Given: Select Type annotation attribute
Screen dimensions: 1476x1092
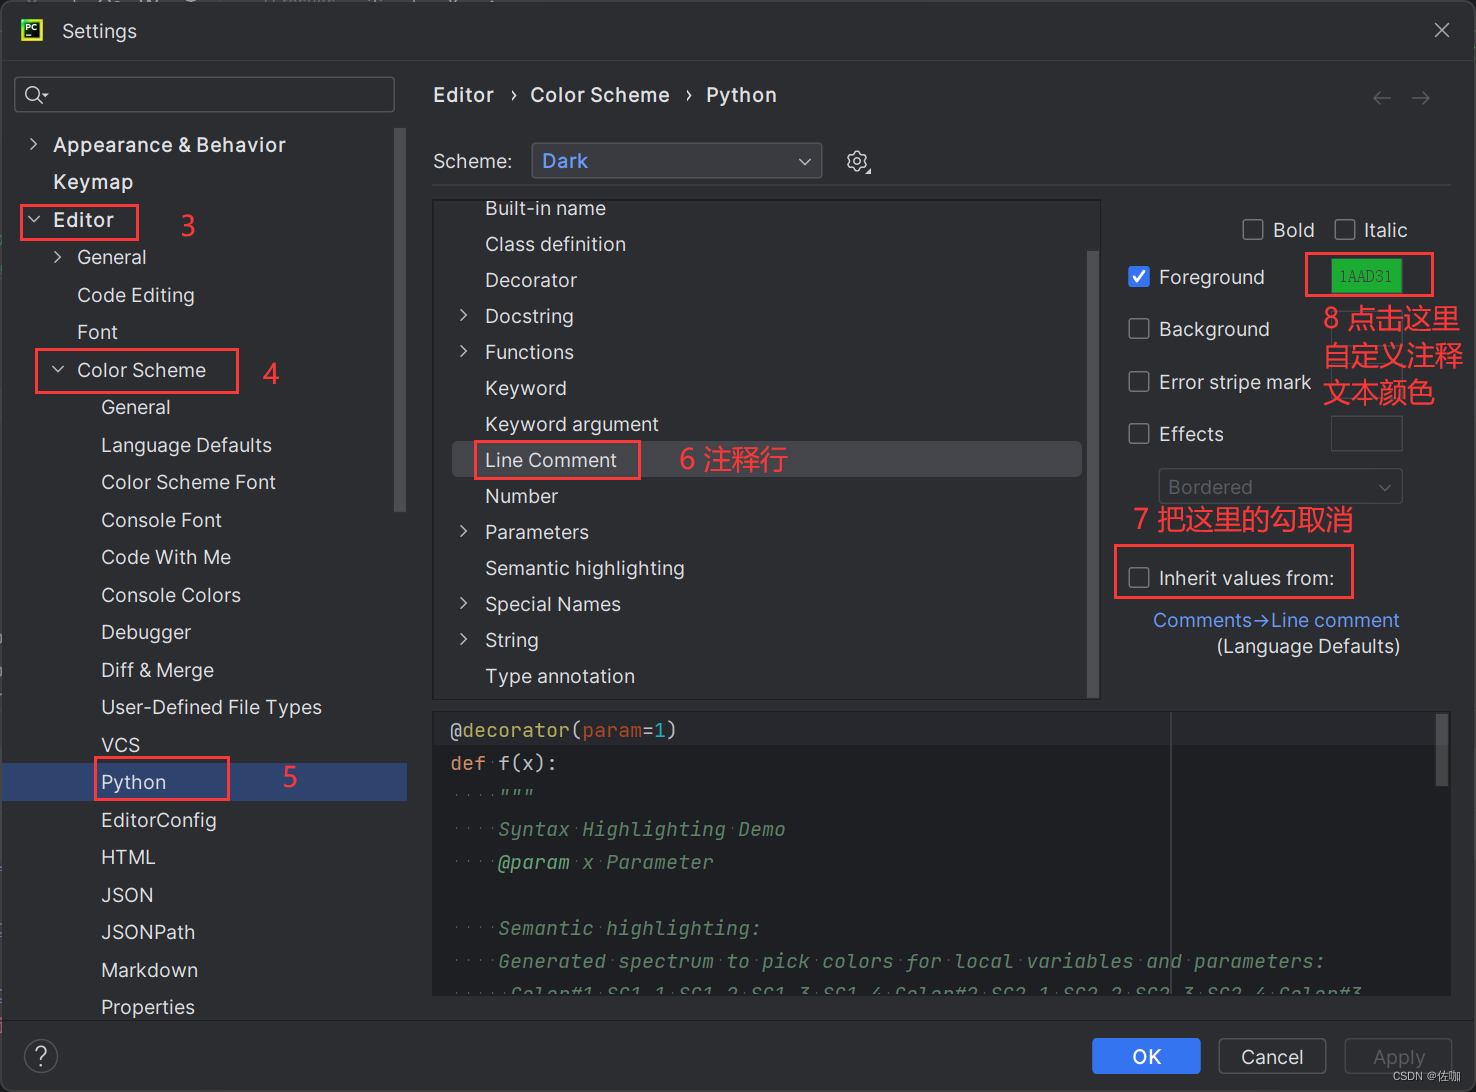Looking at the screenshot, I should pyautogui.click(x=560, y=676).
